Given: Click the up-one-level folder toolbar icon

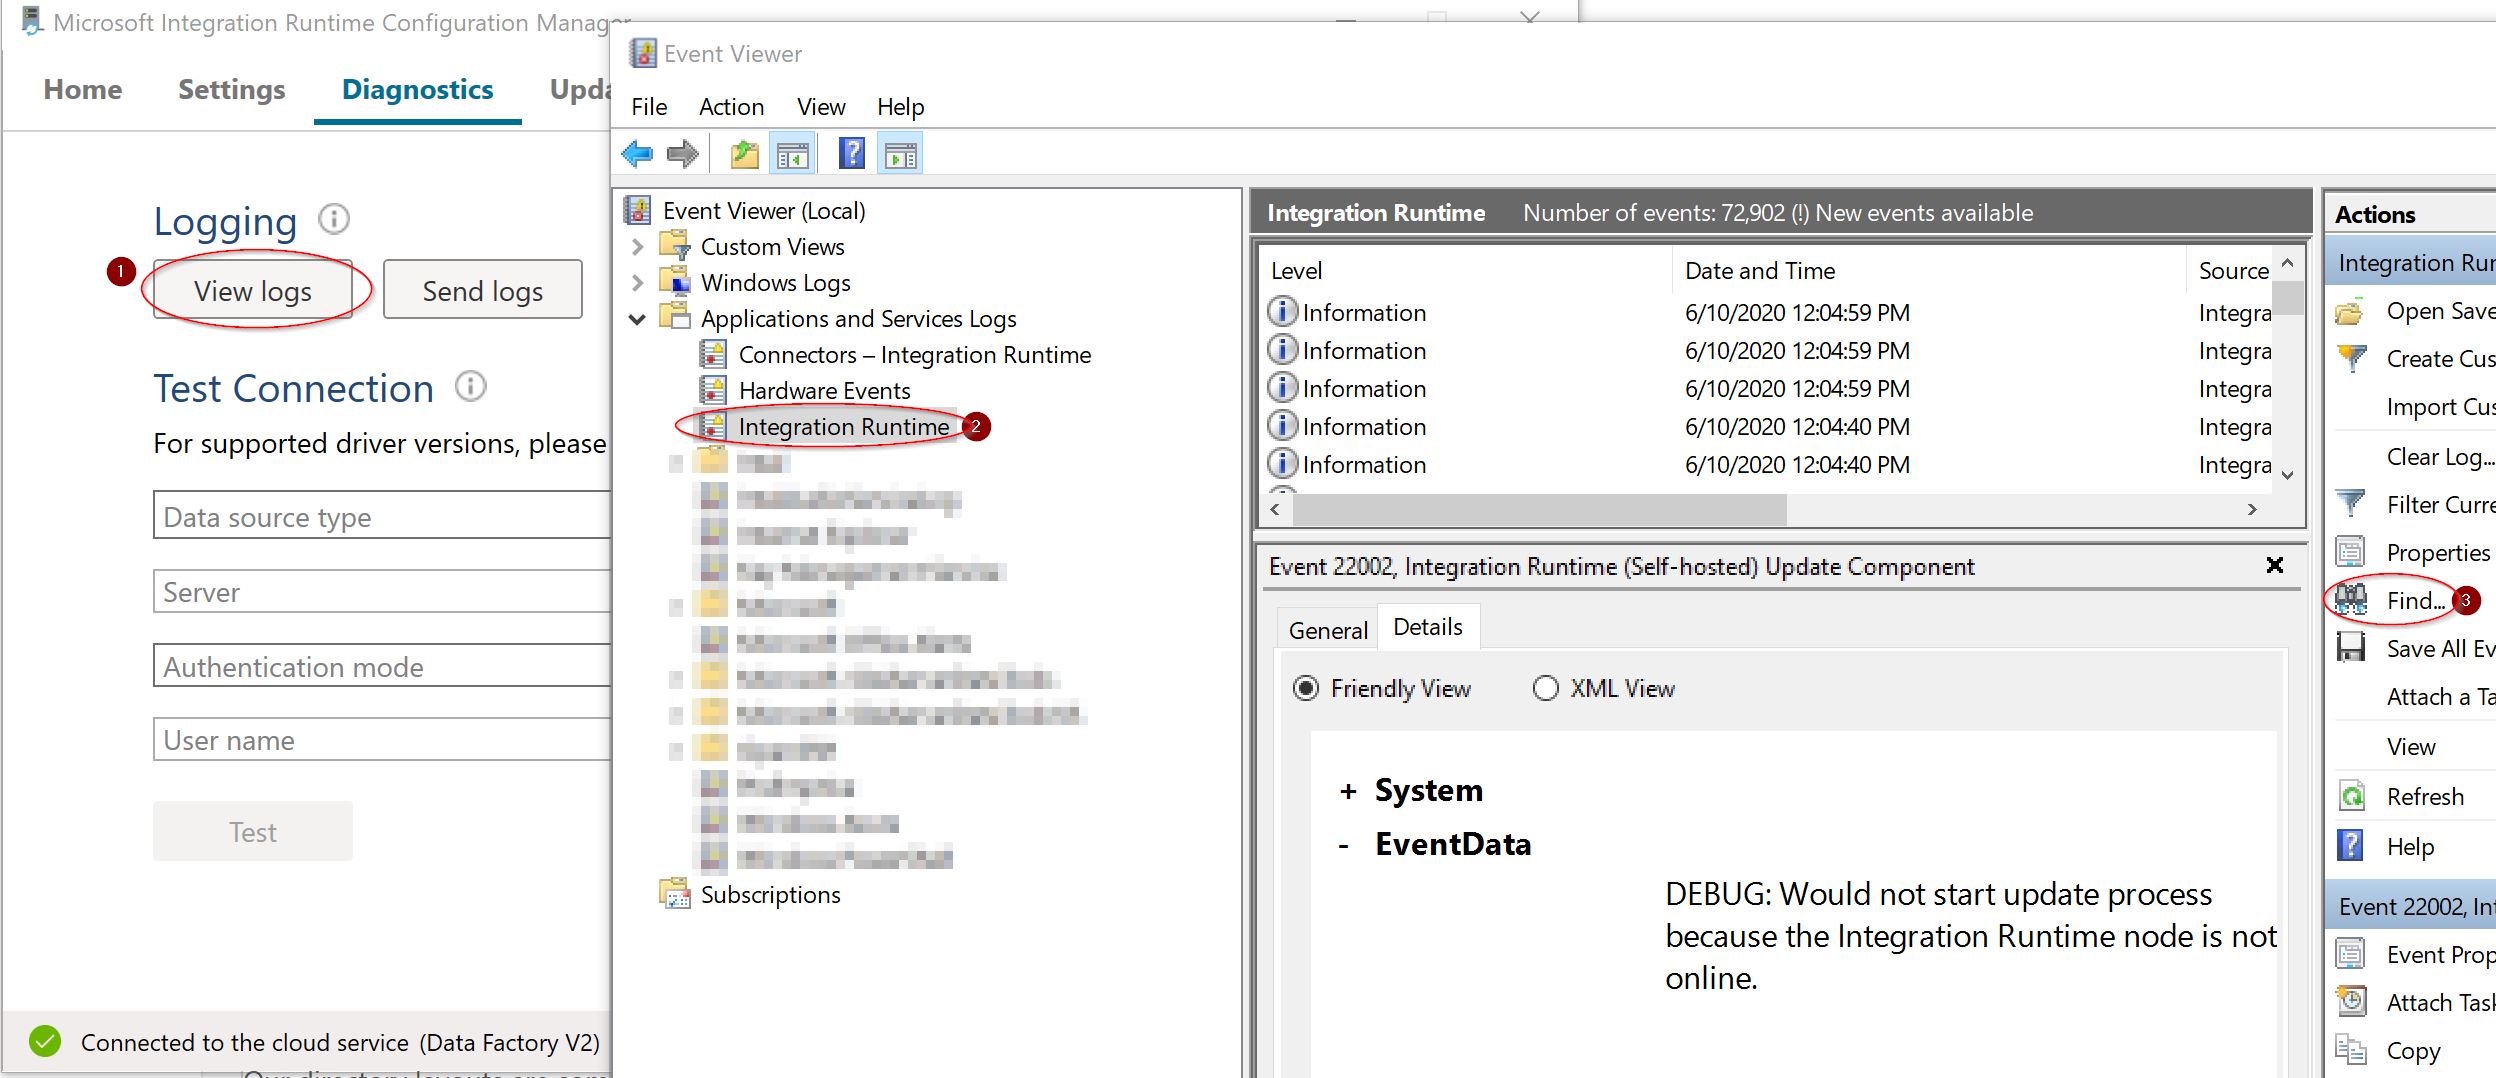Looking at the screenshot, I should (x=744, y=154).
